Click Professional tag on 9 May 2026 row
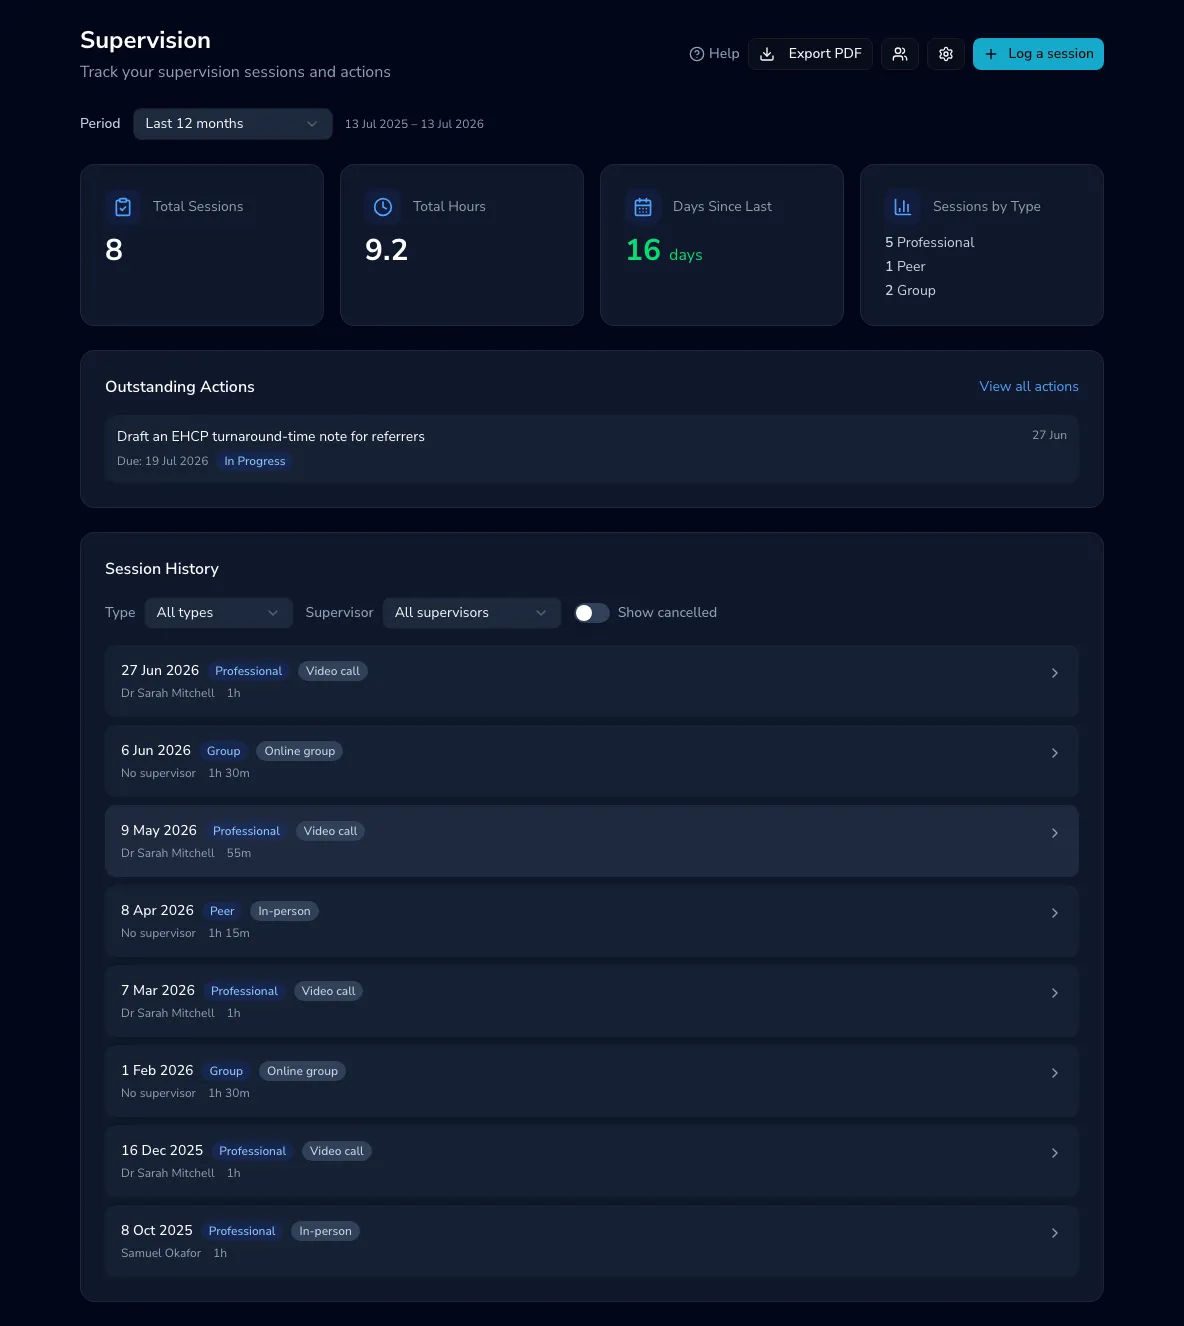 pyautogui.click(x=246, y=831)
